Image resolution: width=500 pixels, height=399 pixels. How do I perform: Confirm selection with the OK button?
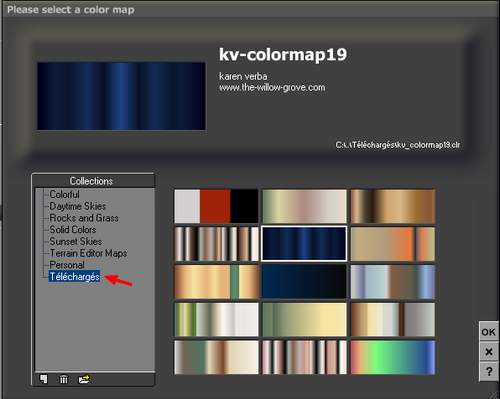[x=488, y=332]
